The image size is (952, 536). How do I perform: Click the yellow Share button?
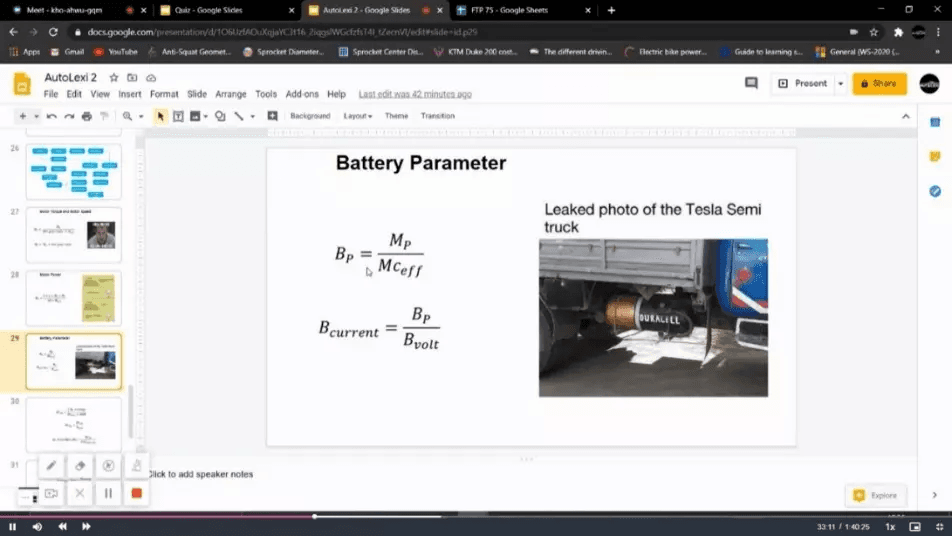[879, 83]
